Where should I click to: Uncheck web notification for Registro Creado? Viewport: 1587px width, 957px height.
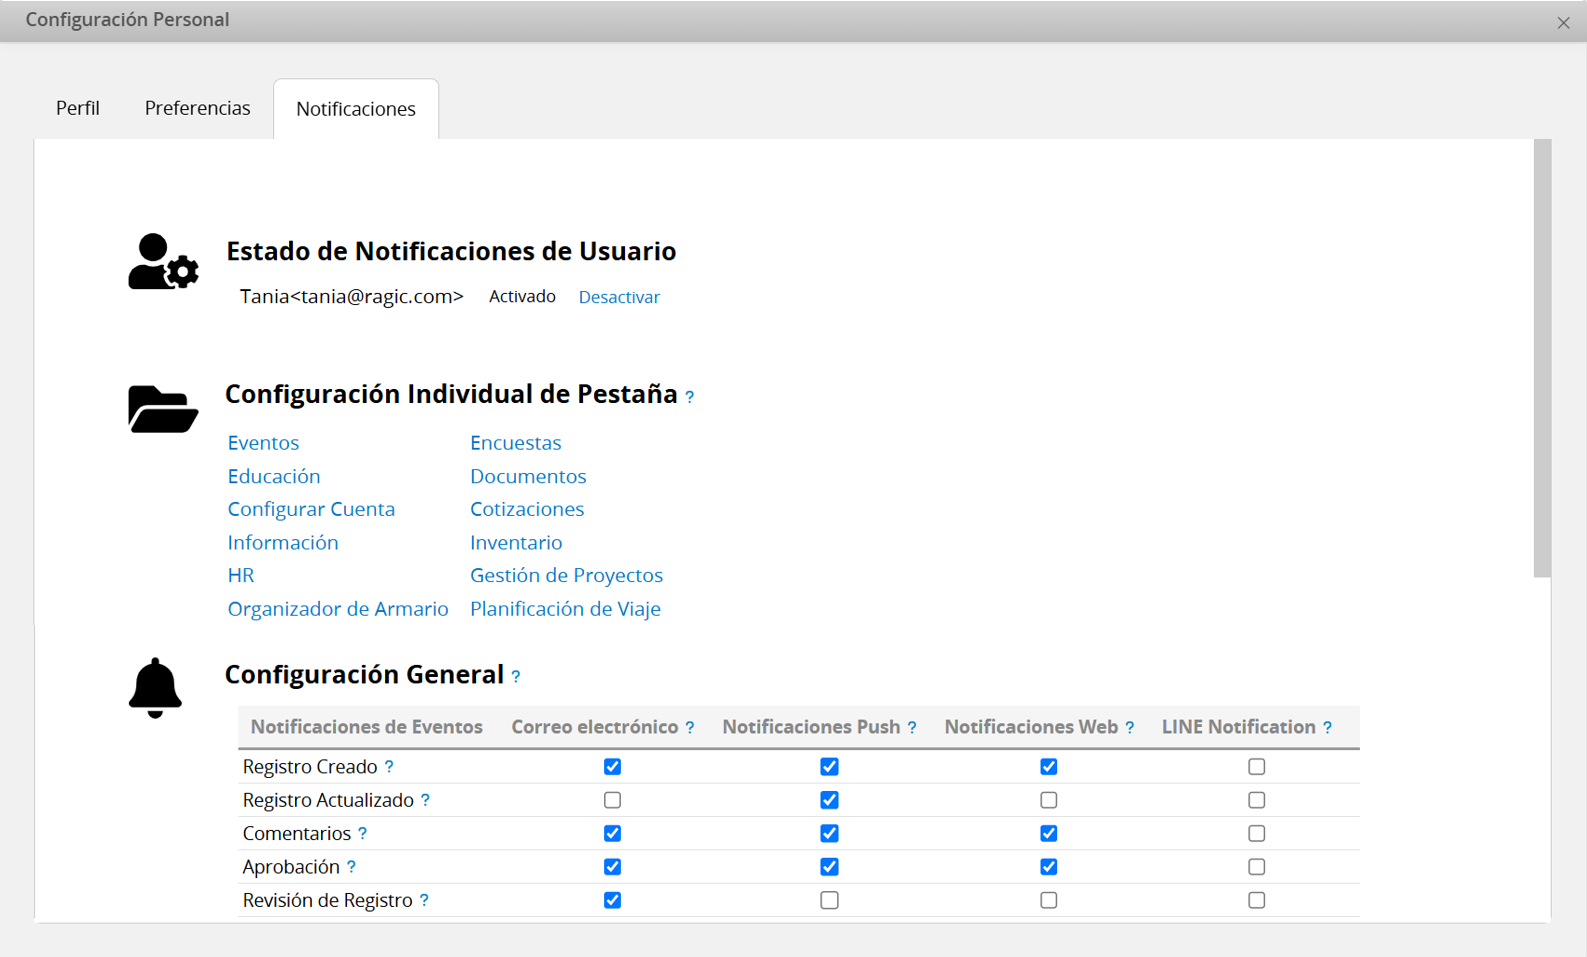click(x=1048, y=767)
